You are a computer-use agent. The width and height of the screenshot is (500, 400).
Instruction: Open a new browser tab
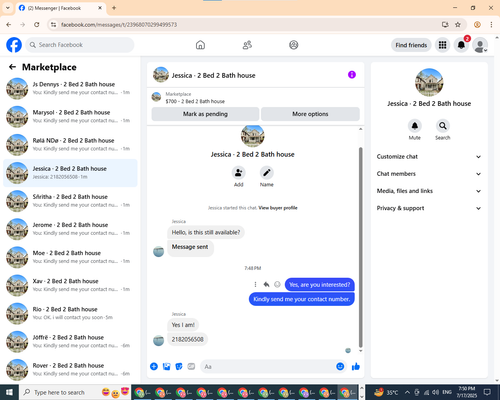tap(114, 8)
